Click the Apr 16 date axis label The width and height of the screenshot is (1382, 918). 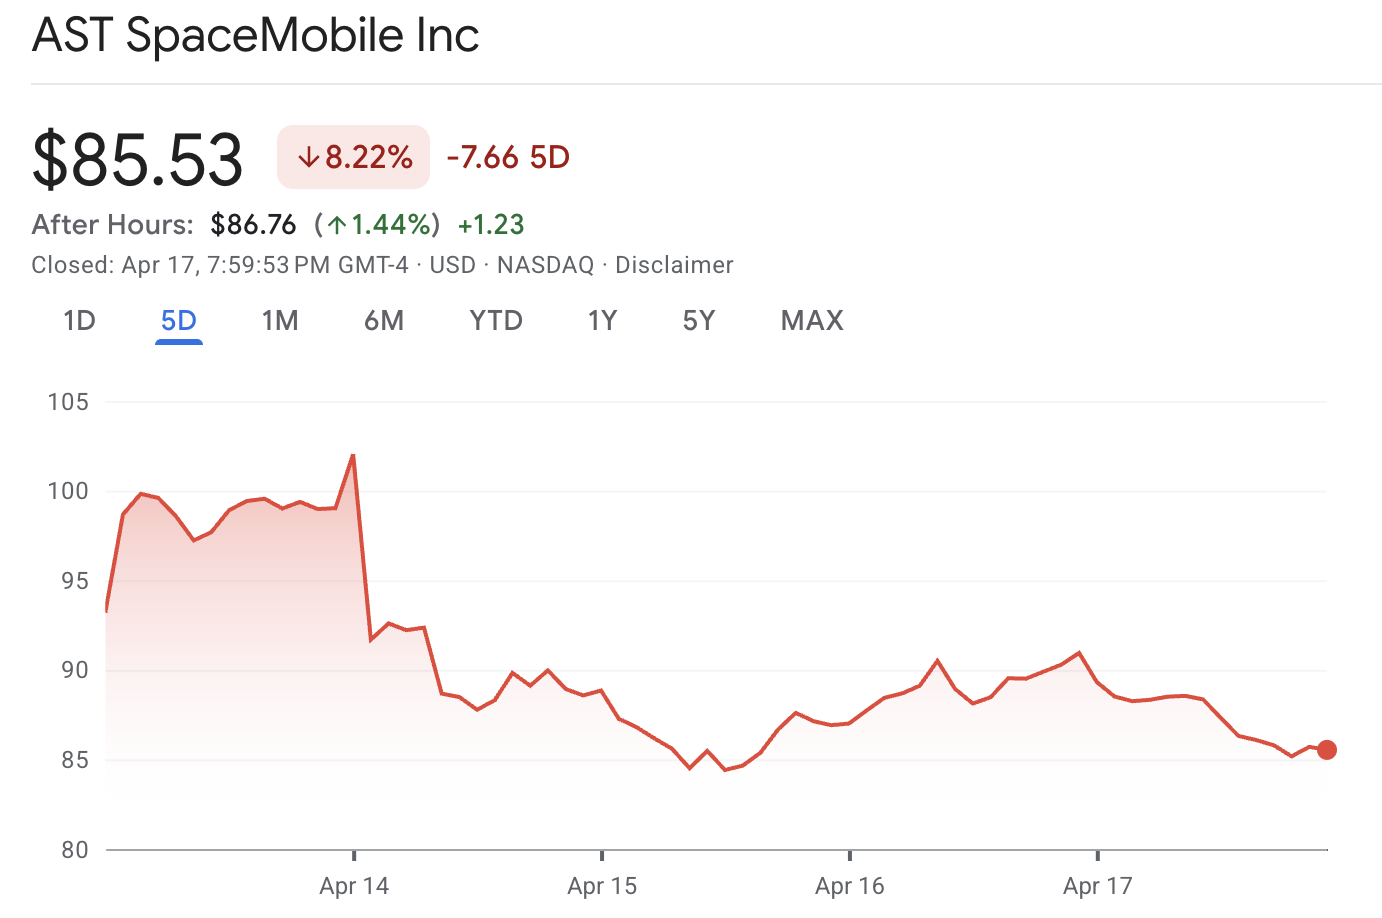(x=850, y=886)
